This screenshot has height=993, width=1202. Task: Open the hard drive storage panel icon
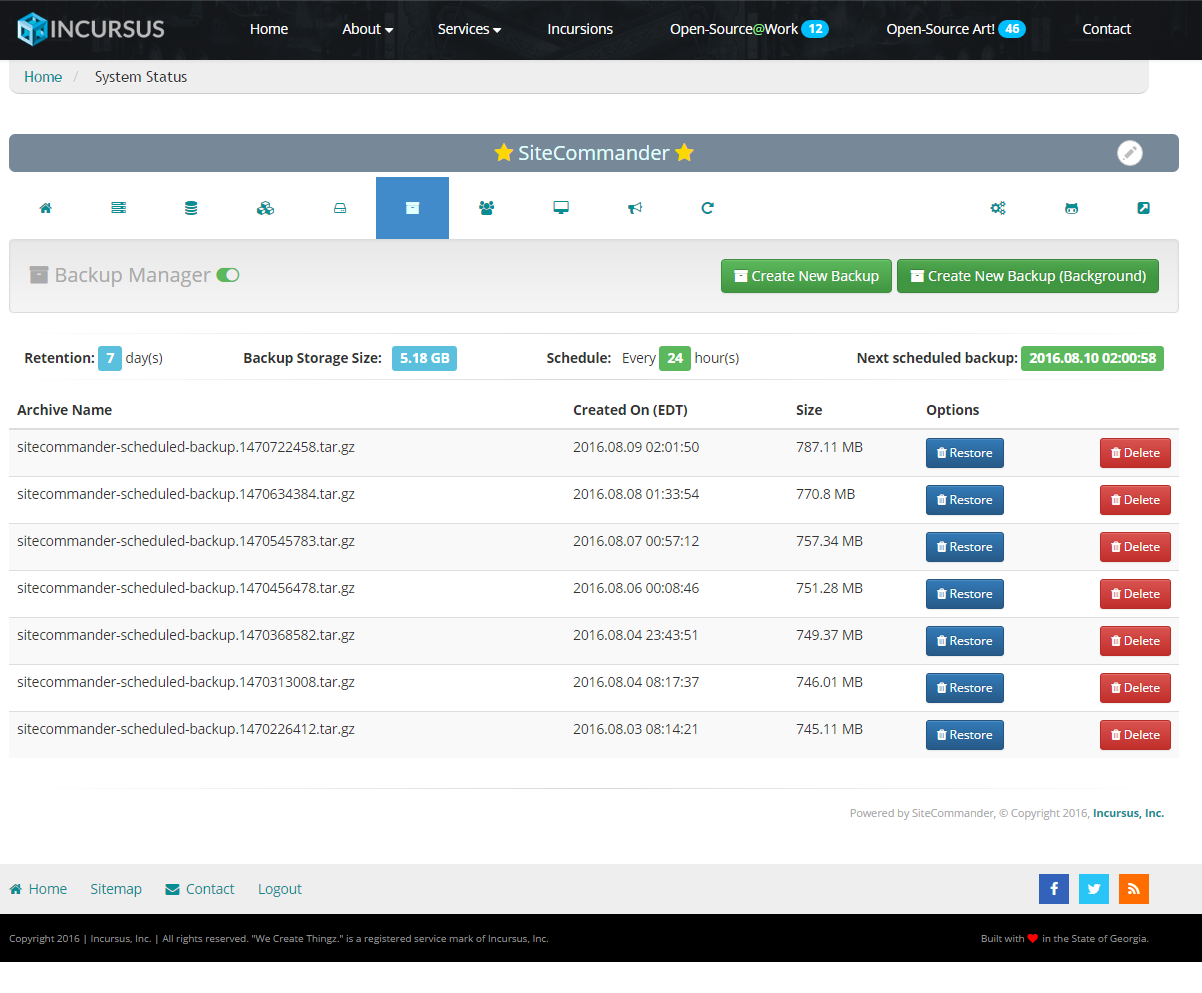point(338,208)
